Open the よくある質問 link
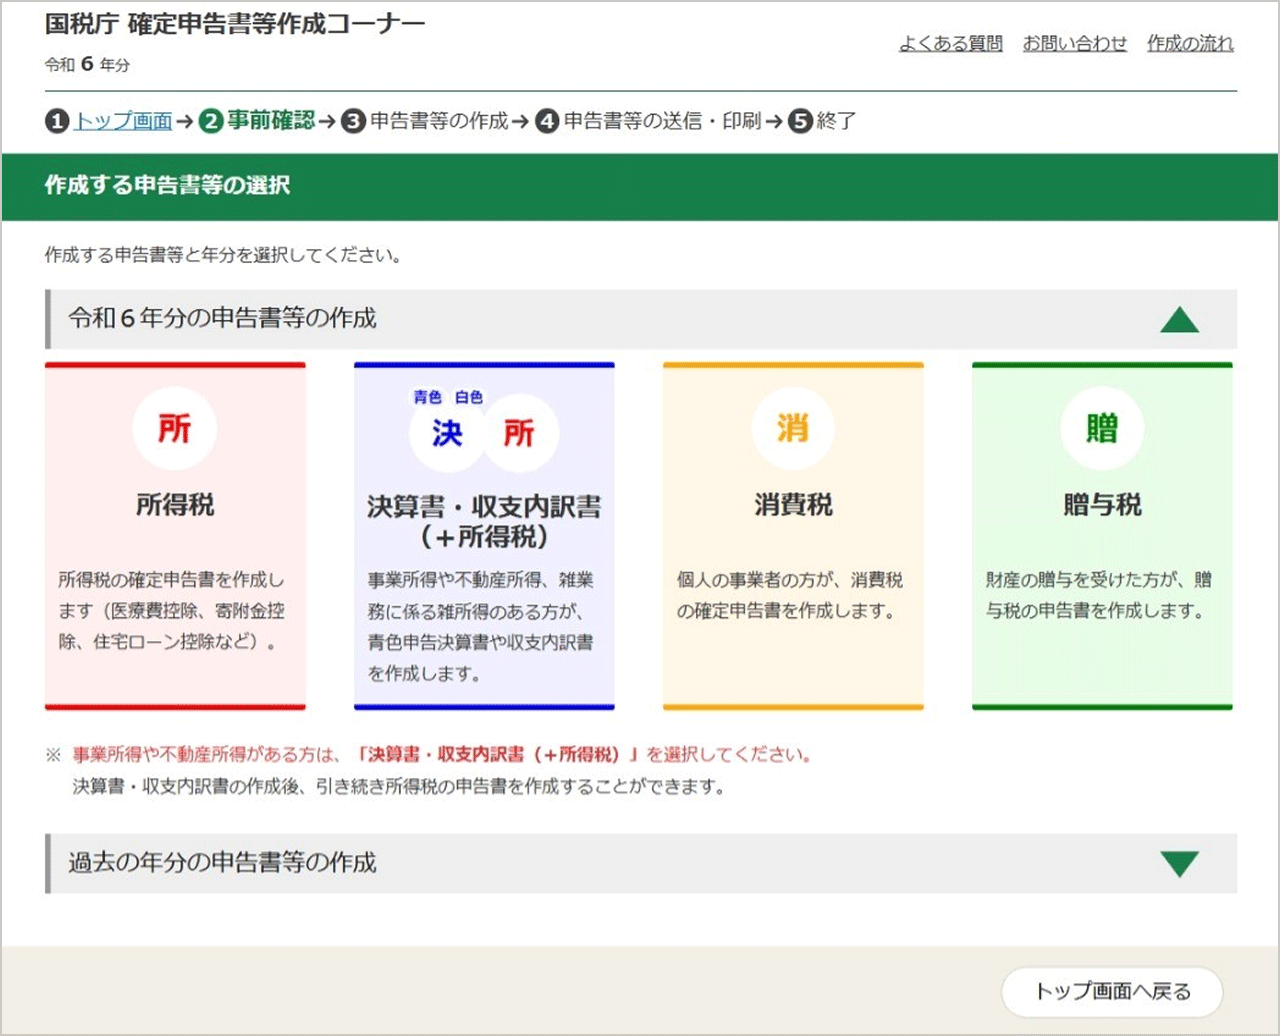Viewport: 1280px width, 1036px height. click(950, 44)
